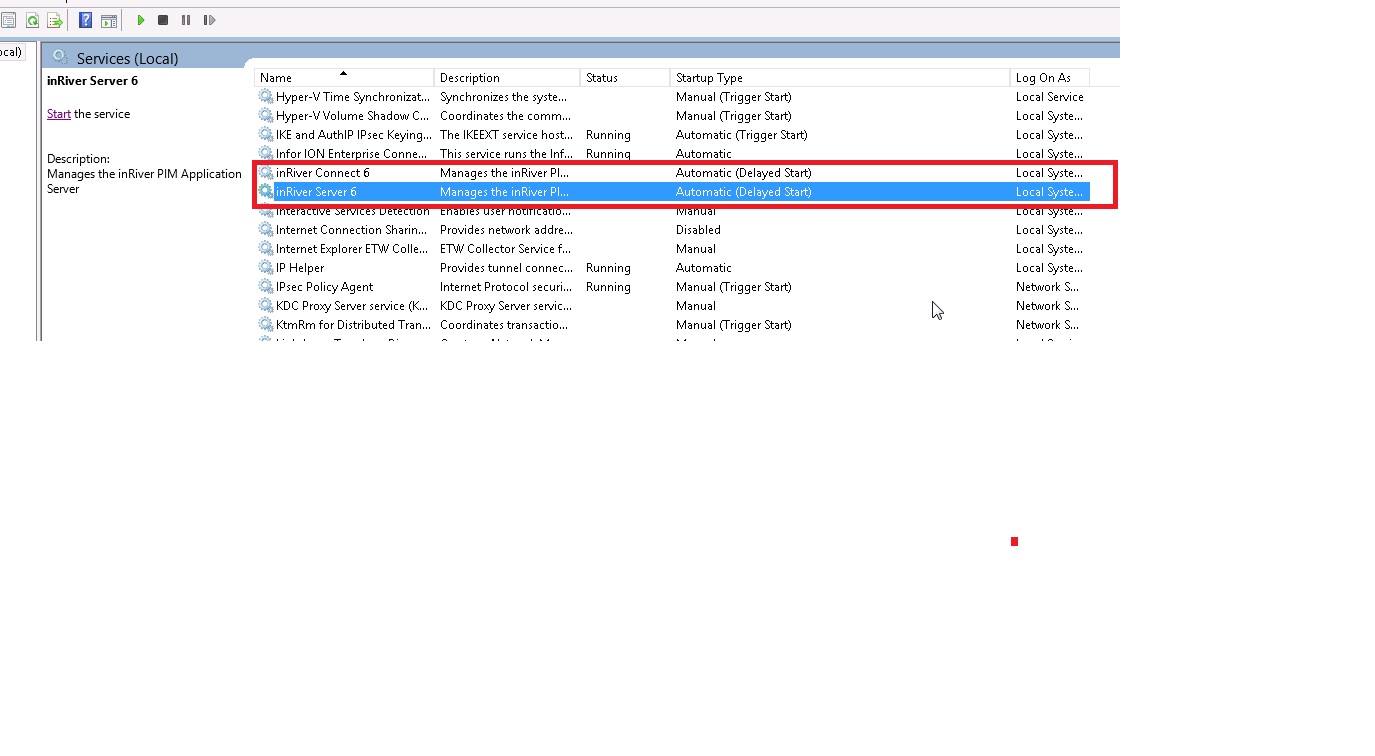The image size is (1375, 756).
Task: Click the Stop Service square icon
Action: click(163, 20)
